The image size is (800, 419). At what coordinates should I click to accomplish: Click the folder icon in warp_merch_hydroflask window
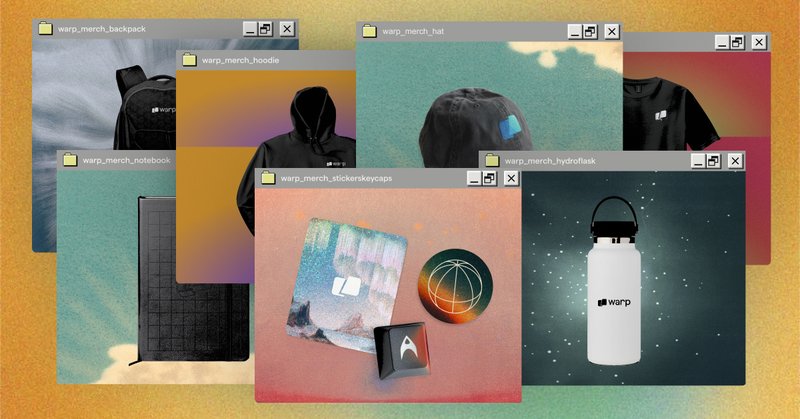click(x=492, y=160)
